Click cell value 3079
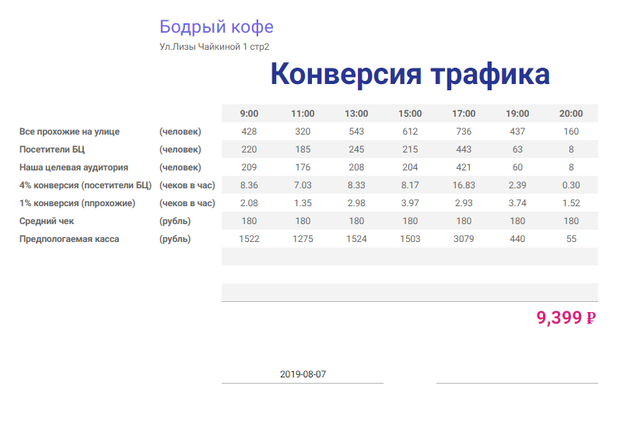 click(464, 239)
